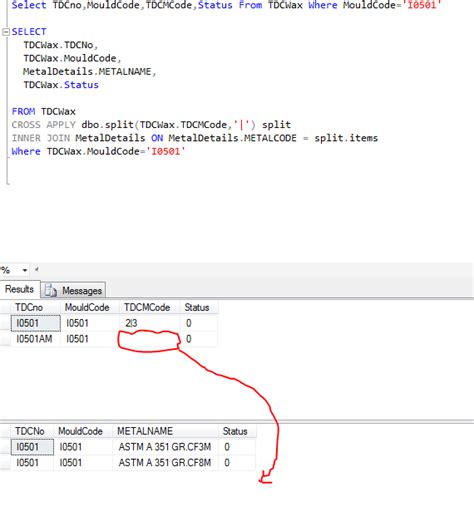Click Status header in second grid
The height and width of the screenshot is (531, 474).
pos(237,431)
